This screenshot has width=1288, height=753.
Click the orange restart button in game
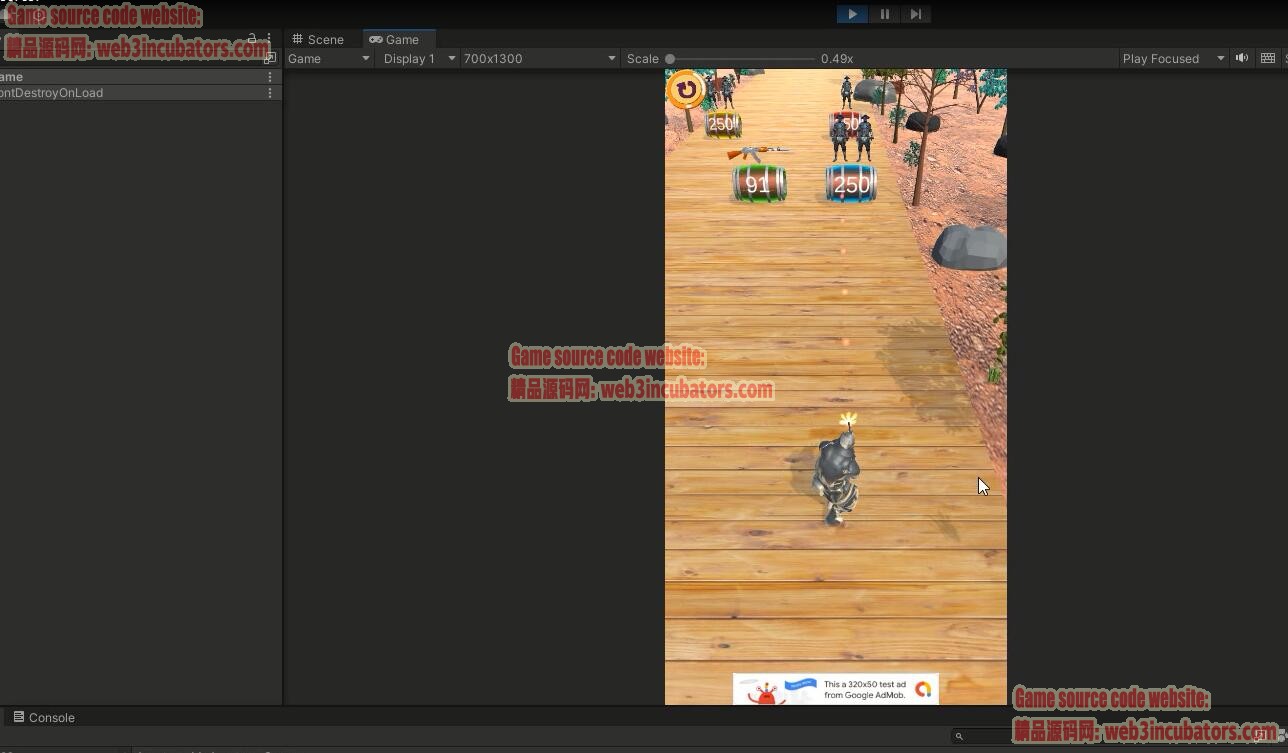686,90
